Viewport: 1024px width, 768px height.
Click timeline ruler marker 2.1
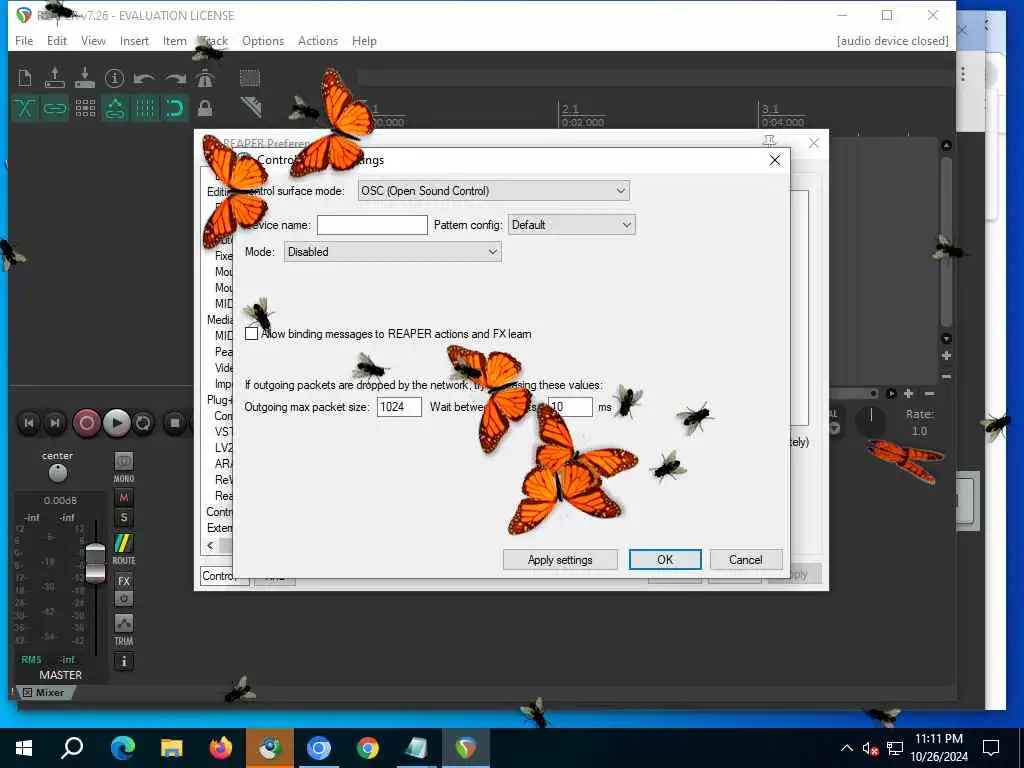point(570,108)
